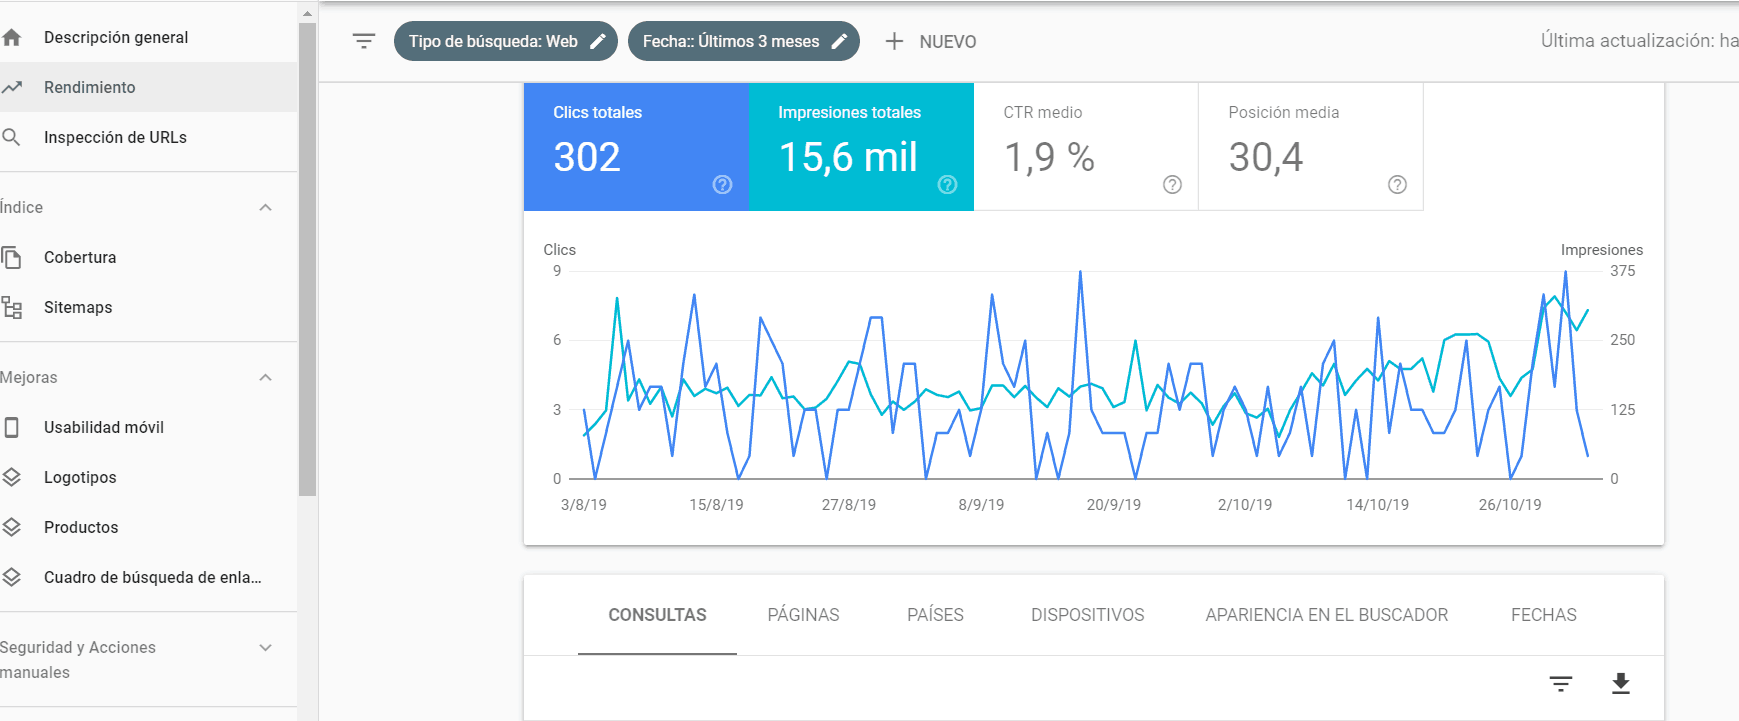1739x721 pixels.
Task: Edit search type via pencil icon on Web chip
Action: point(598,41)
